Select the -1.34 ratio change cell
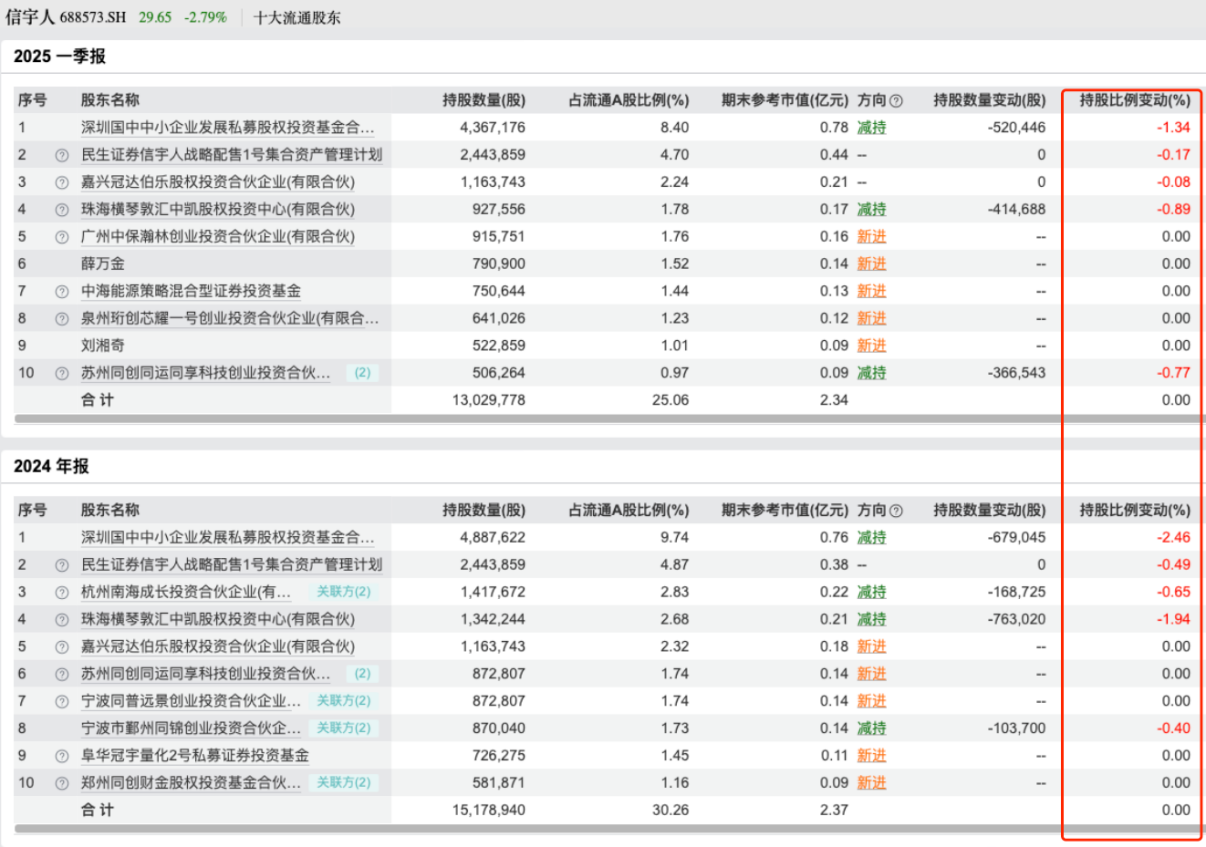This screenshot has height=847, width=1206. pyautogui.click(x=1173, y=128)
